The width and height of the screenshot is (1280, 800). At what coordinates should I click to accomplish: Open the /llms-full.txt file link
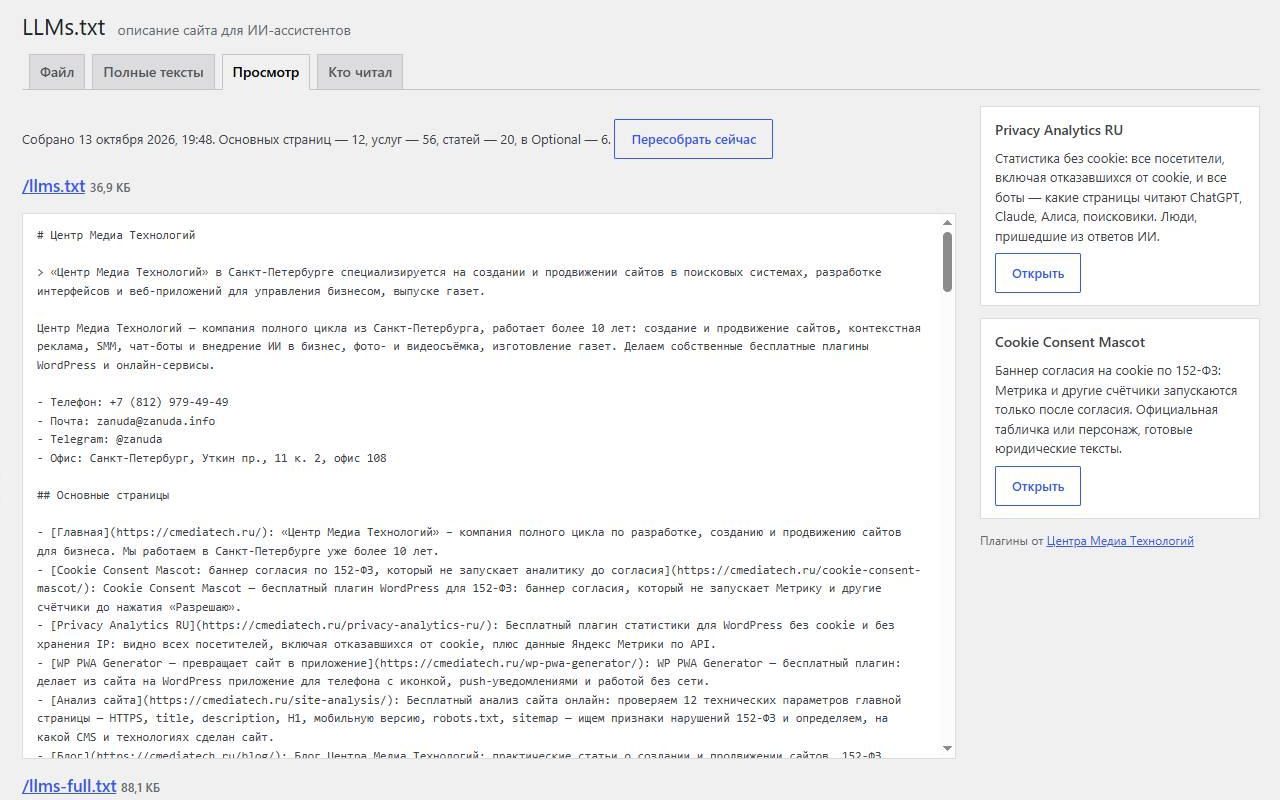(x=69, y=786)
